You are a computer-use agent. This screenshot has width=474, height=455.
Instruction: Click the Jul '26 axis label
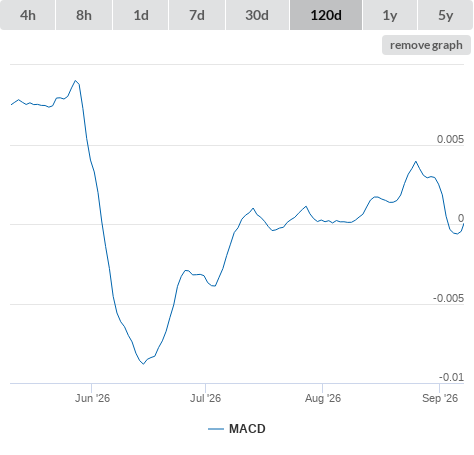click(205, 398)
